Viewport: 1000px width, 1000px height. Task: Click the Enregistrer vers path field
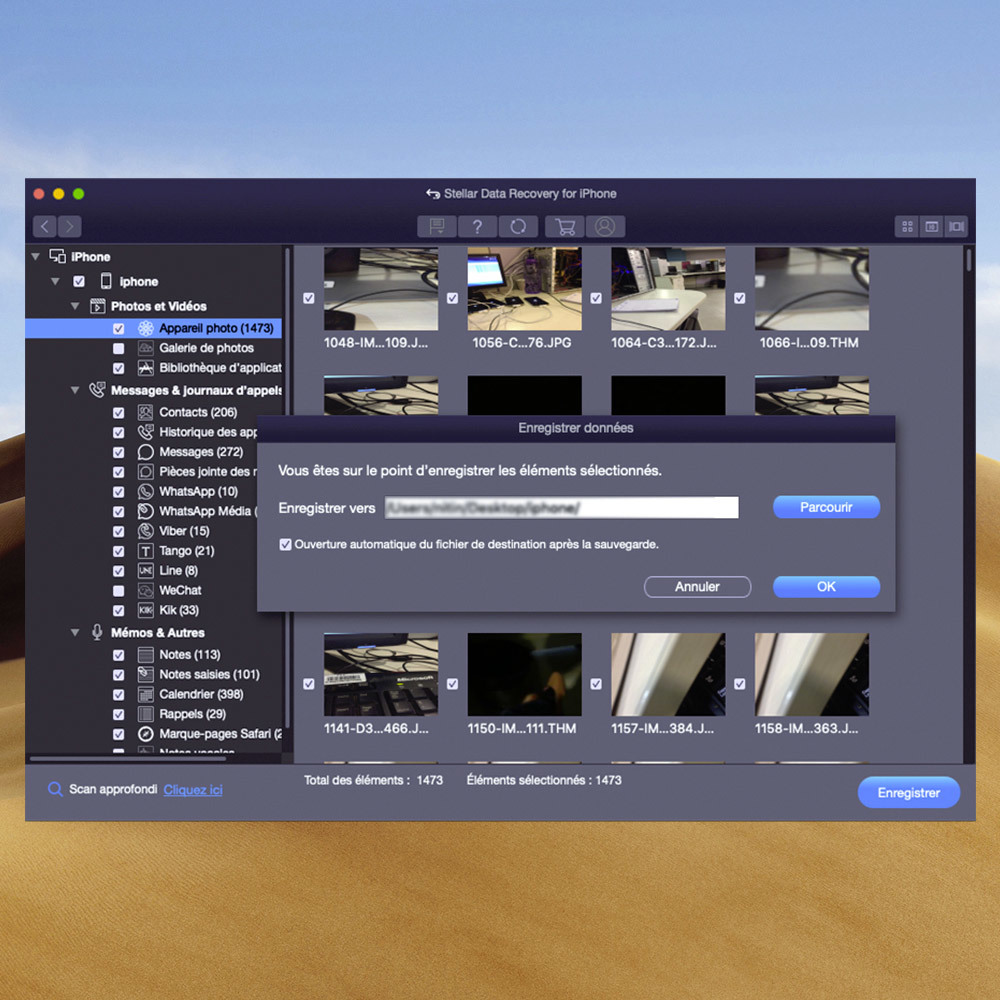click(x=561, y=508)
